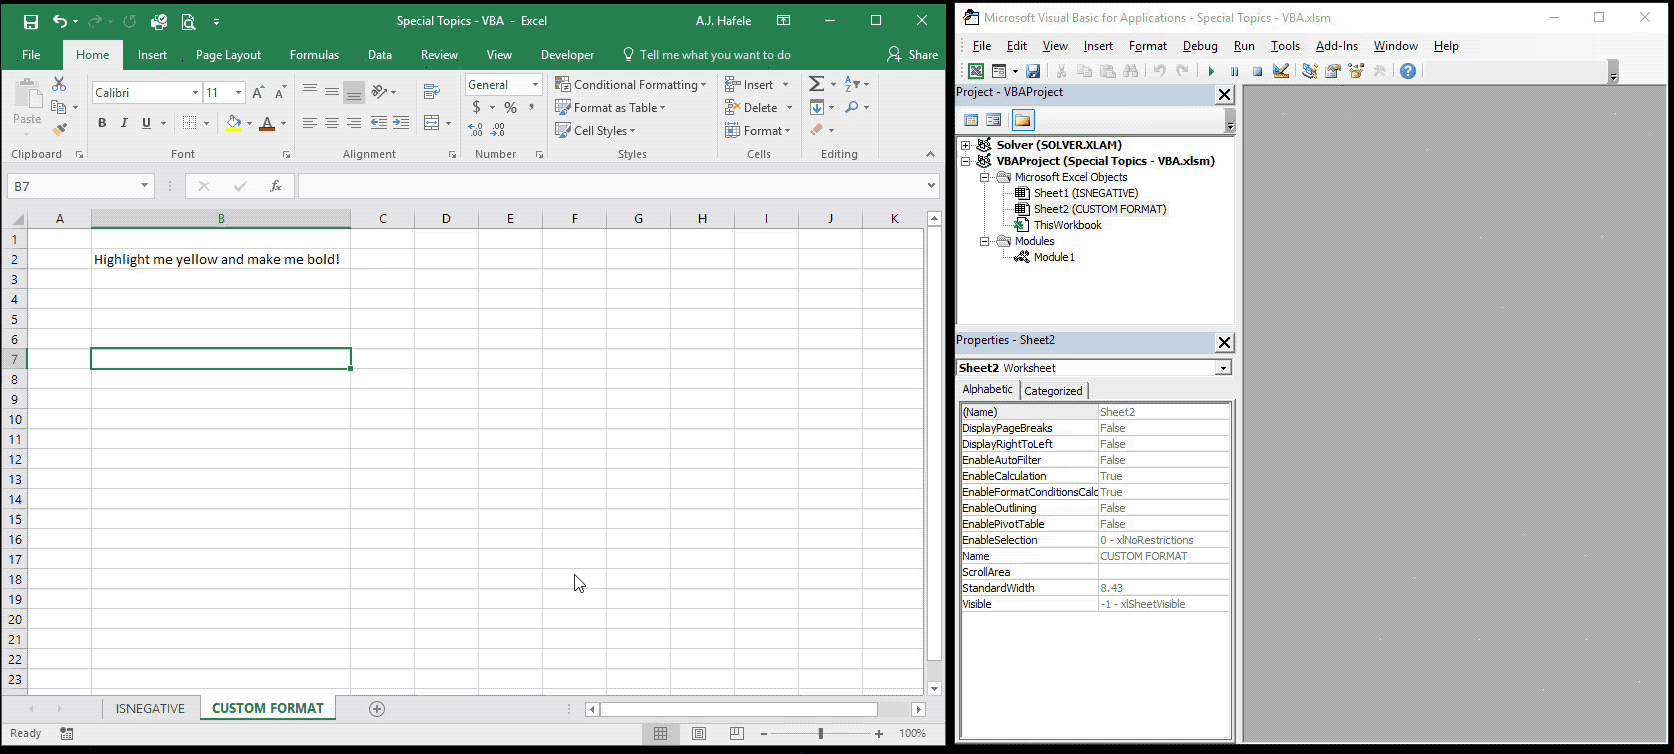Switch to Page Break Preview in status bar

737,733
